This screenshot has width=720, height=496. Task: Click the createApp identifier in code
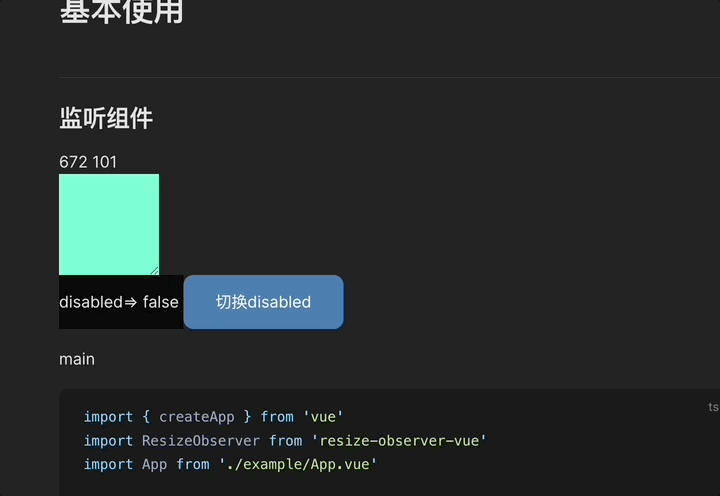point(197,417)
